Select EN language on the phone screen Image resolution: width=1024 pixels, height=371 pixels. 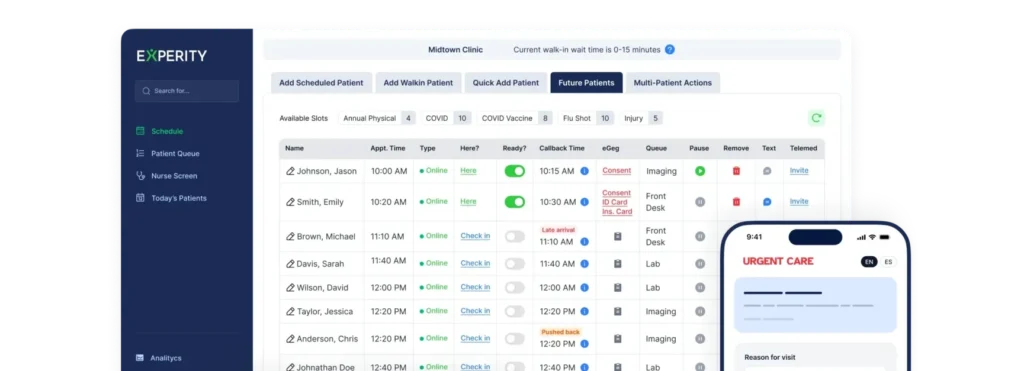[869, 262]
